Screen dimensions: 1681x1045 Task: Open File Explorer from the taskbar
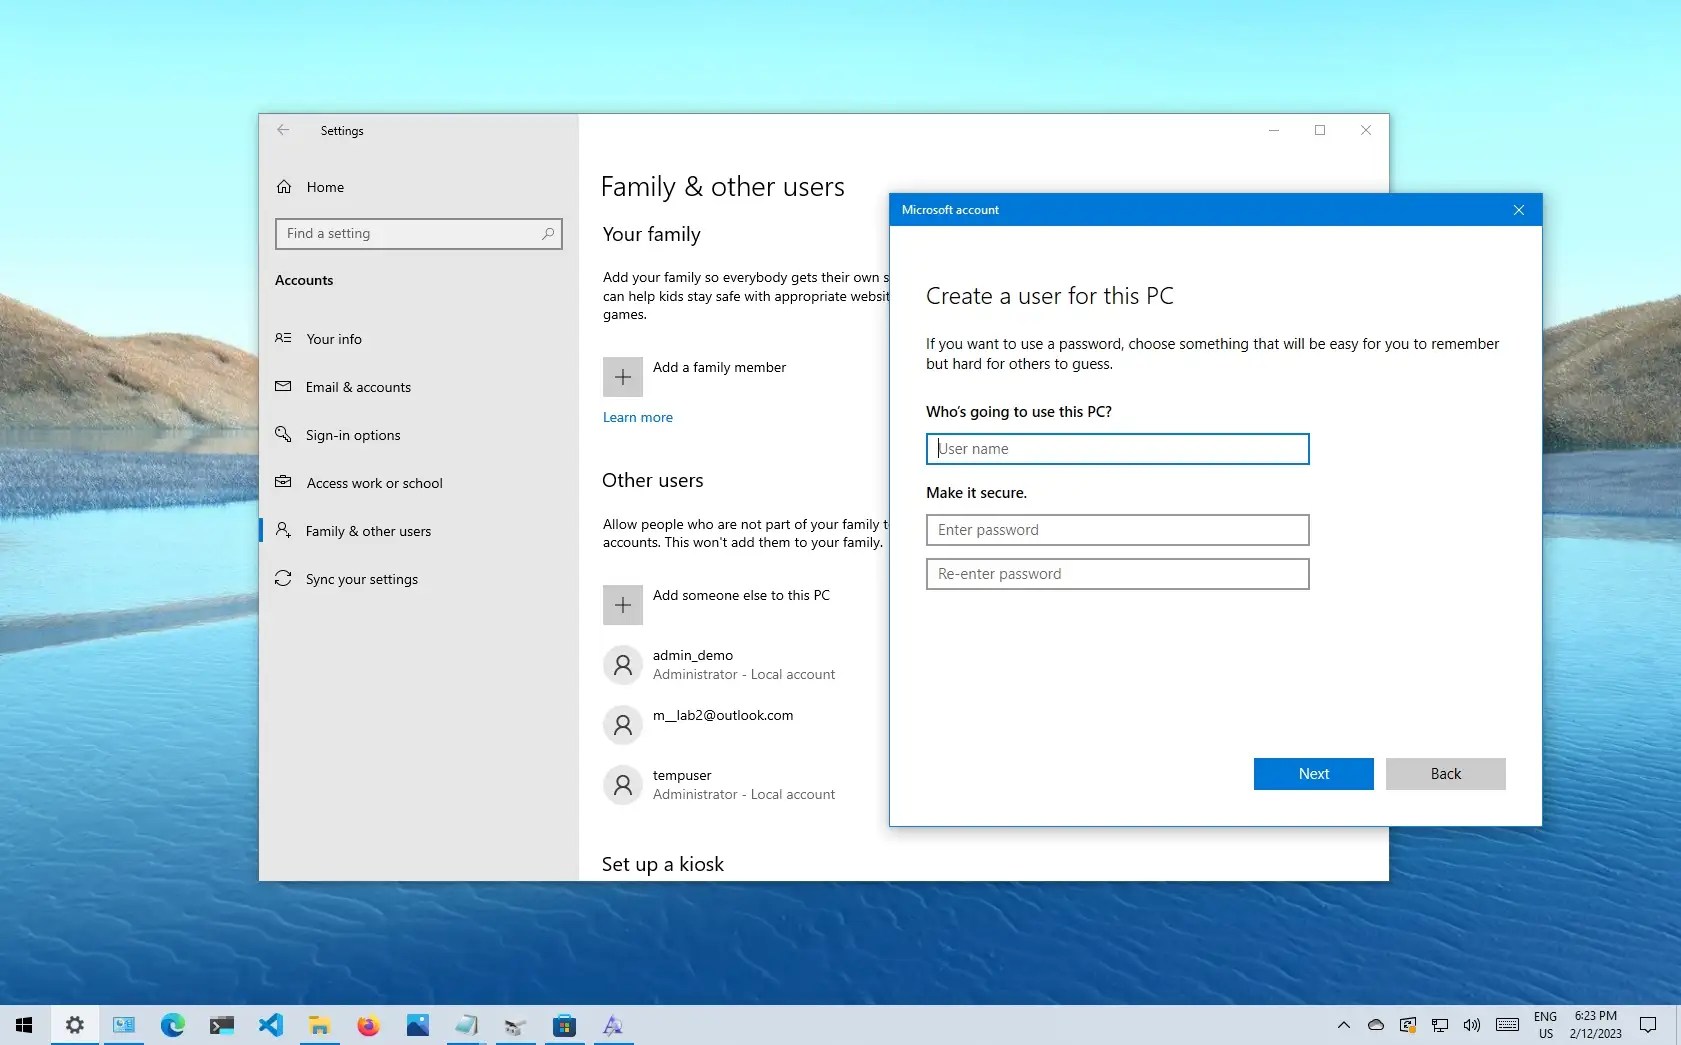tap(320, 1025)
